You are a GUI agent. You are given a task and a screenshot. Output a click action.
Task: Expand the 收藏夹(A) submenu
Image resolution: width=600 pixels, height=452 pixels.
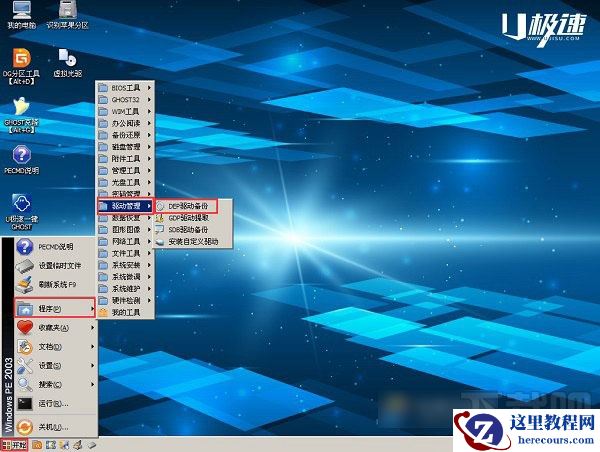tap(56, 328)
